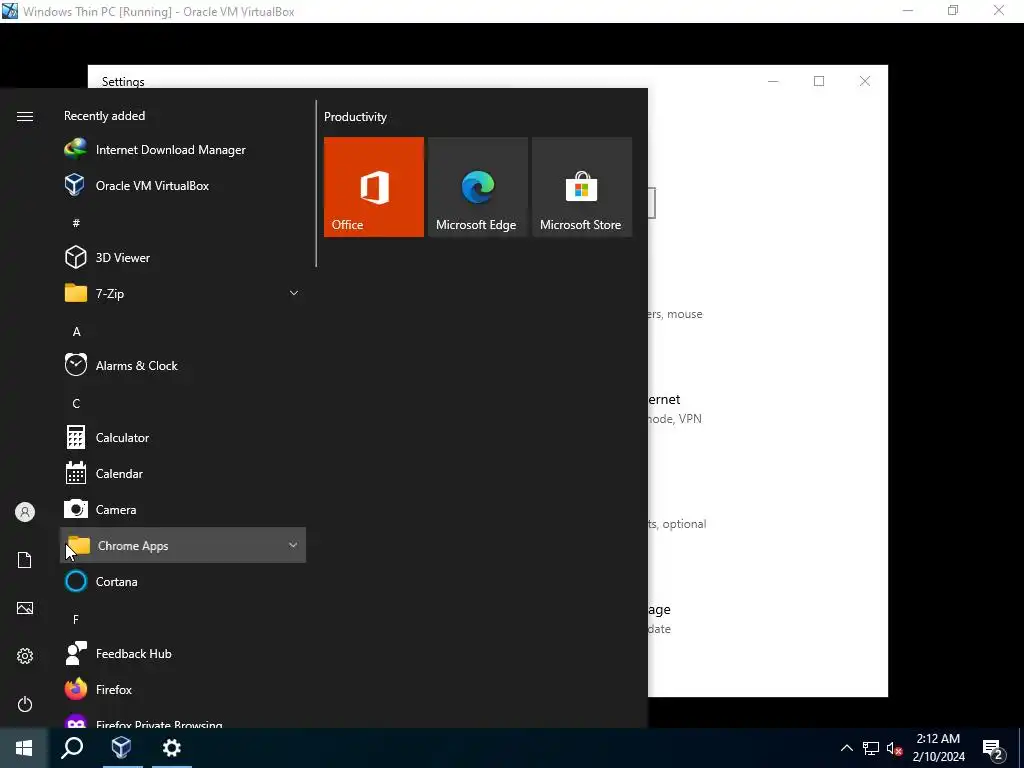This screenshot has height=768, width=1024.
Task: Expand Chrome Apps folder chevron
Action: pos(293,545)
